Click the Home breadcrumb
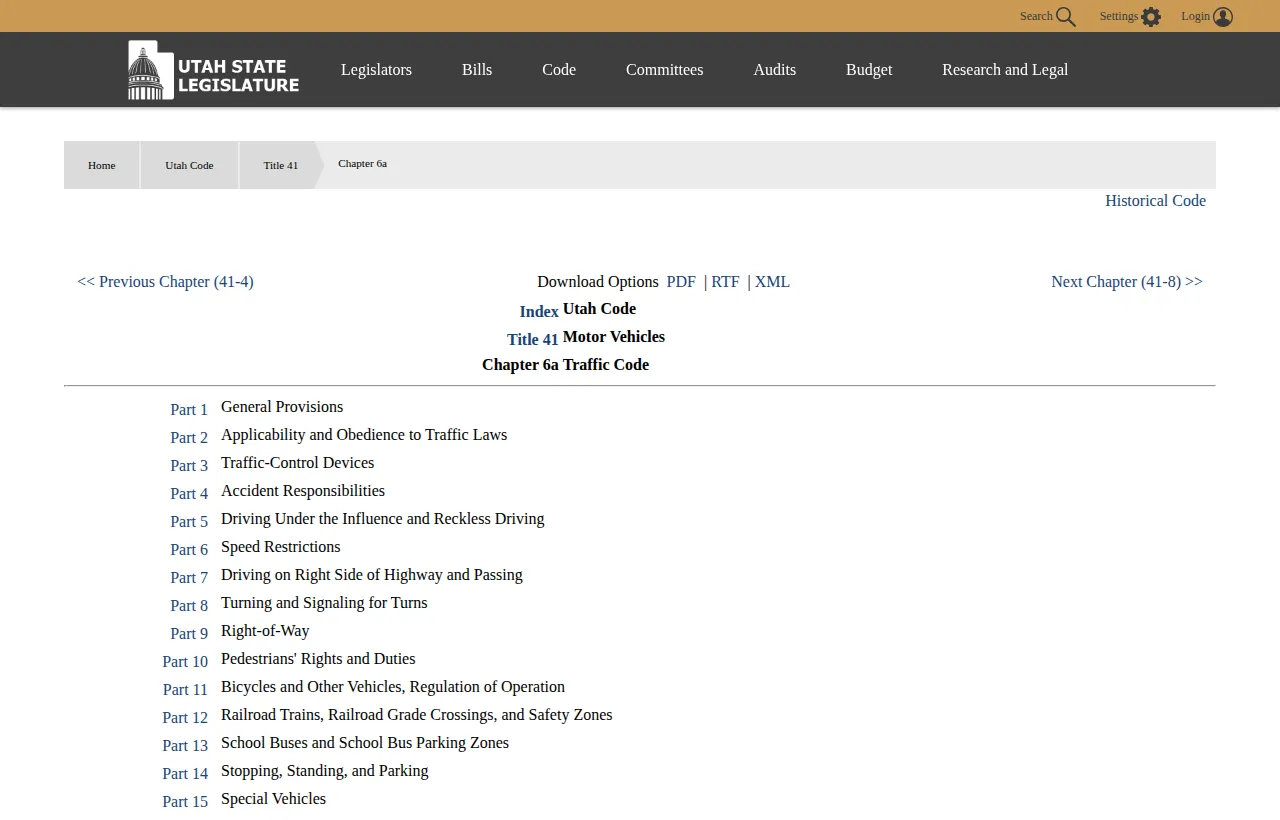This screenshot has height=820, width=1280. (101, 165)
